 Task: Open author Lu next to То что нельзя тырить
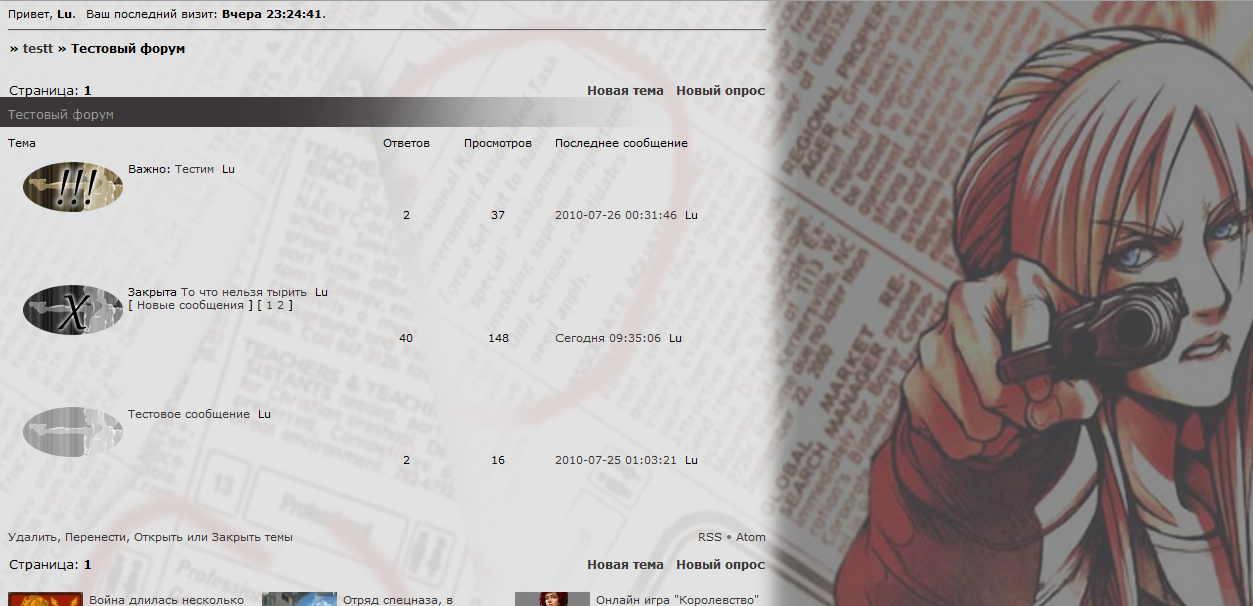coord(321,292)
